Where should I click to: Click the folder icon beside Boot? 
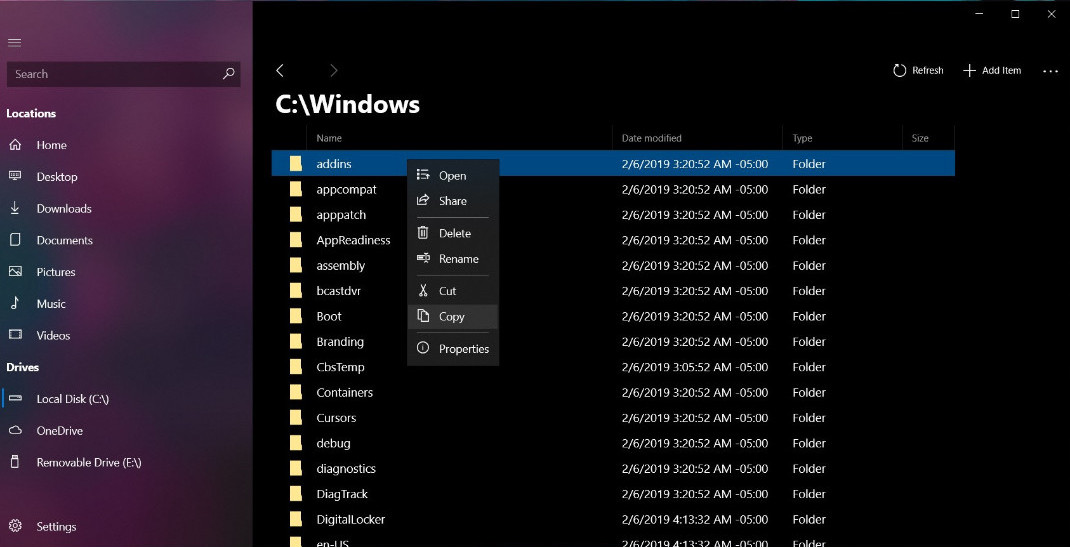pyautogui.click(x=295, y=316)
